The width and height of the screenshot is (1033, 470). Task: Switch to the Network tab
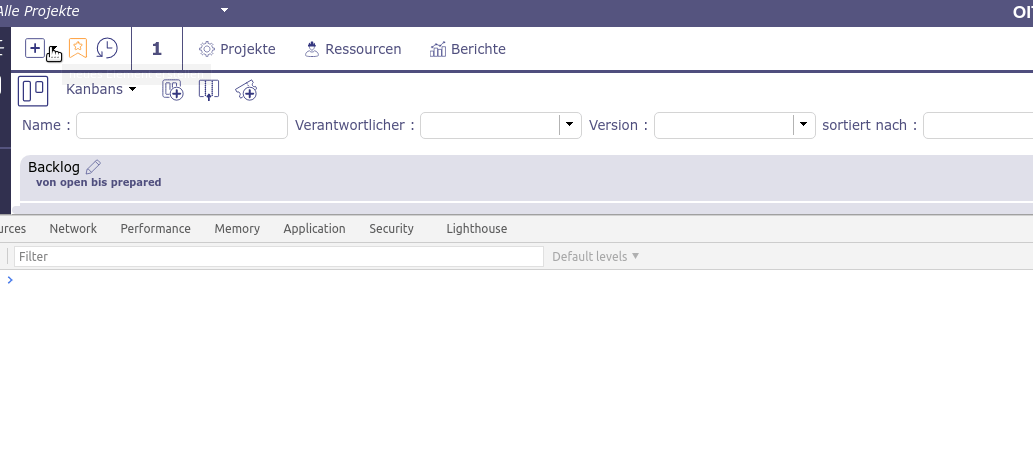coord(73,229)
